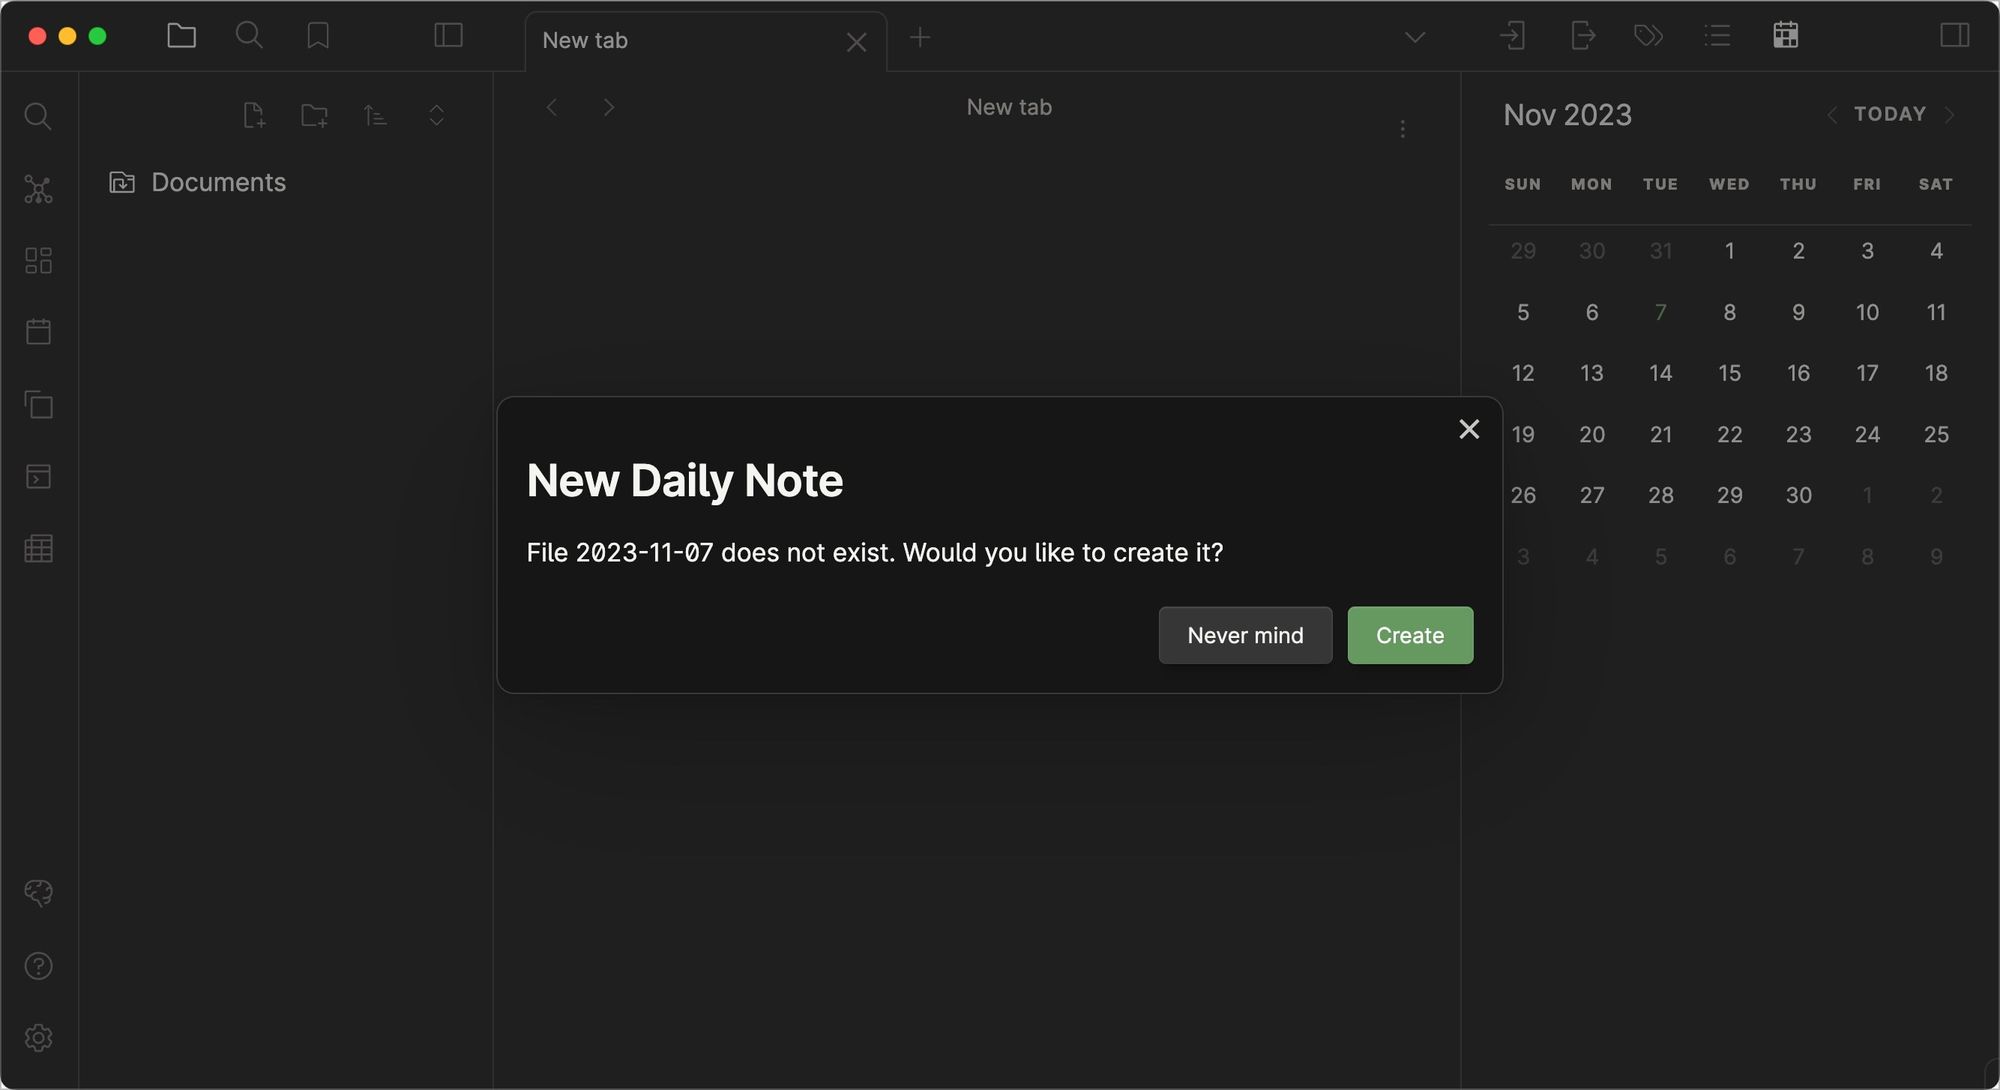Viewport: 2000px width, 1090px height.
Task: Open the Graph view from the left sidebar
Action: pyautogui.click(x=38, y=188)
